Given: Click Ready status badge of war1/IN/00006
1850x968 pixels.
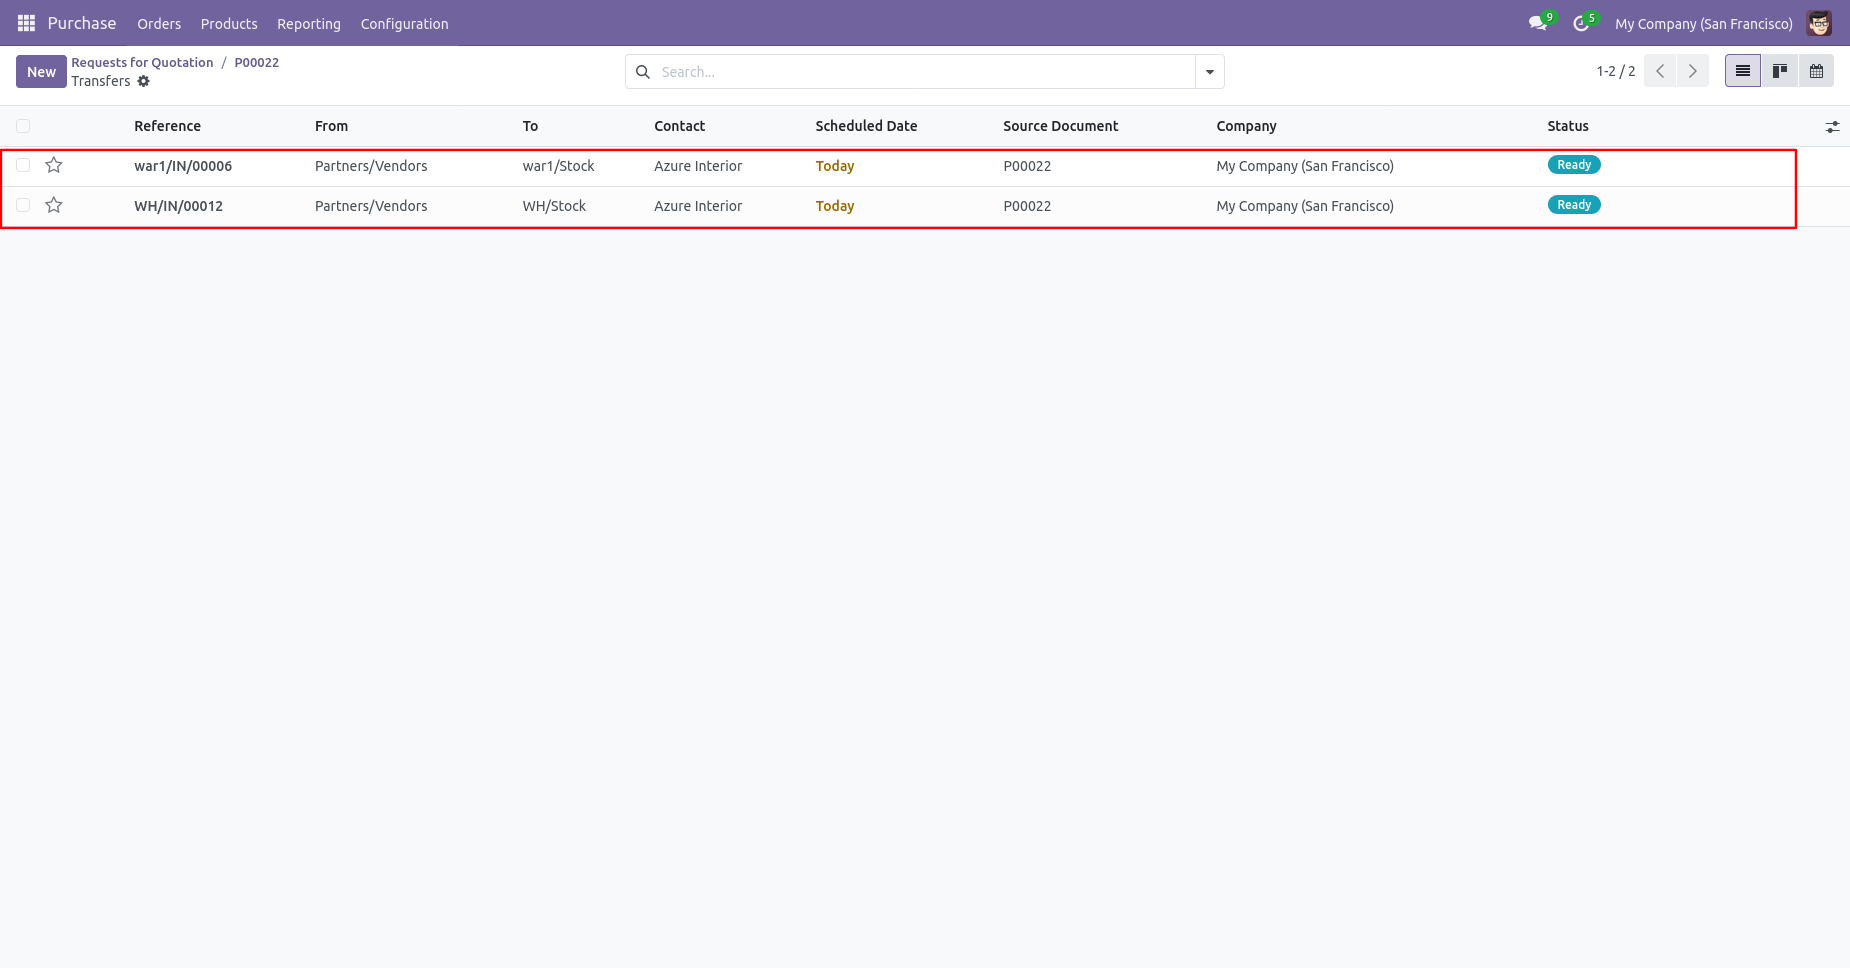Looking at the screenshot, I should (x=1574, y=165).
